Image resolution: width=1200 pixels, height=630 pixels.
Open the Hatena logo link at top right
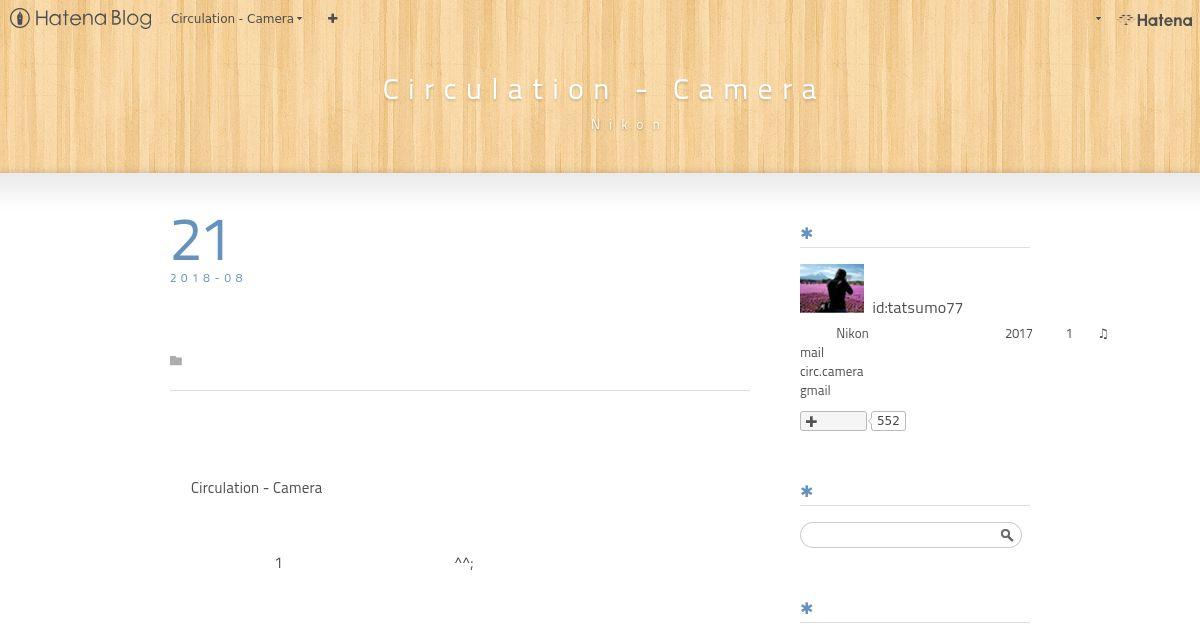pyautogui.click(x=1155, y=19)
